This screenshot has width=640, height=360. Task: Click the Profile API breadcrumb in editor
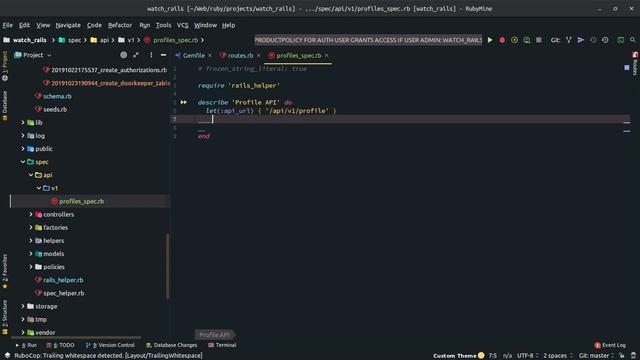tap(214, 335)
